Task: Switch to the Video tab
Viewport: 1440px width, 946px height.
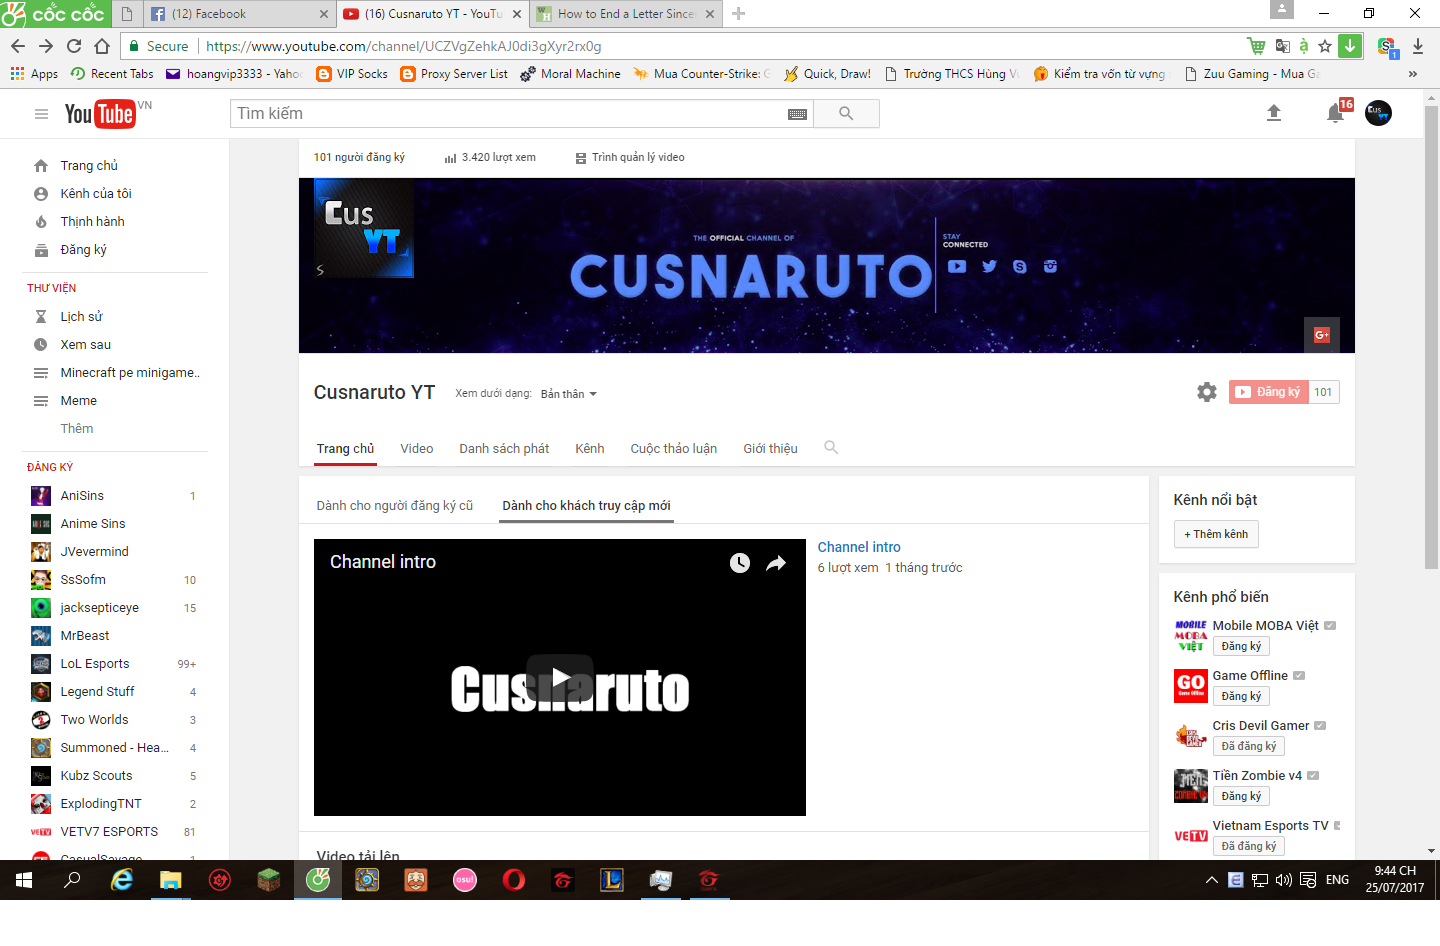Action: click(x=417, y=449)
